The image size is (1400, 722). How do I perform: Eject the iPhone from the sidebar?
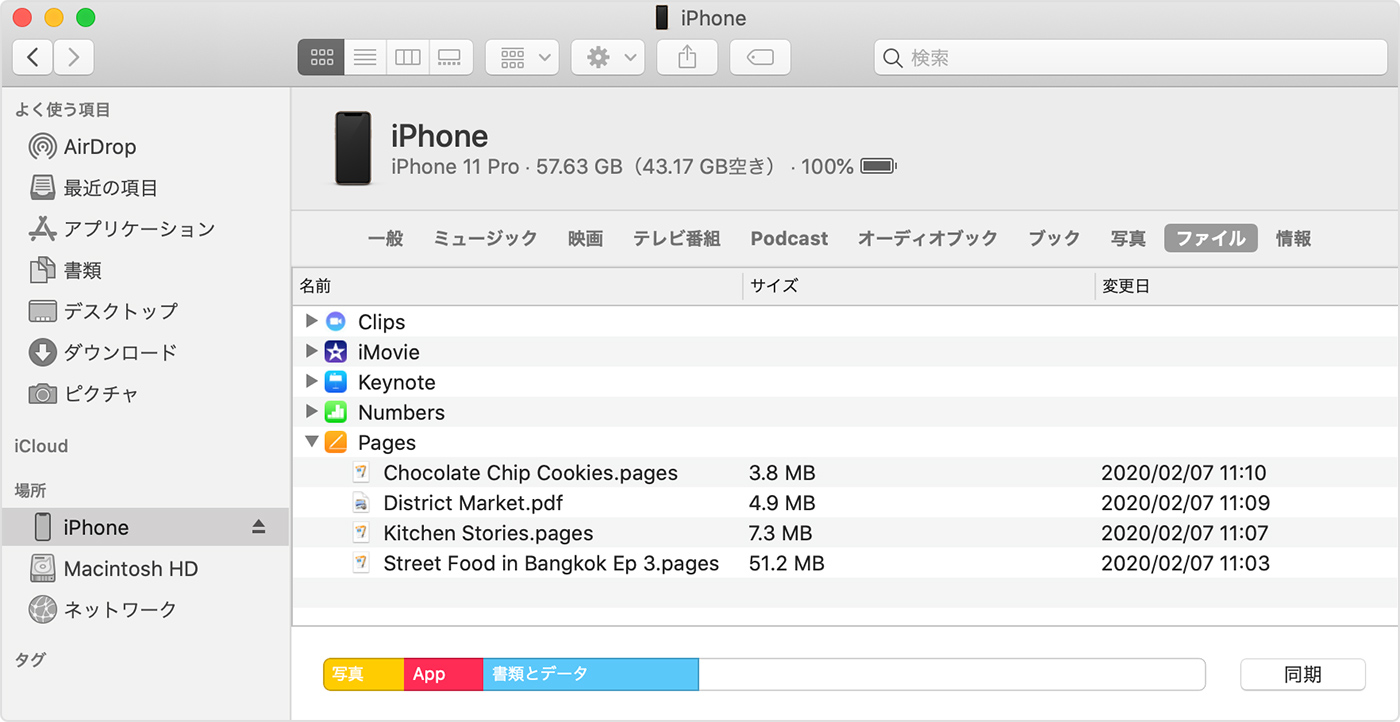(x=259, y=527)
